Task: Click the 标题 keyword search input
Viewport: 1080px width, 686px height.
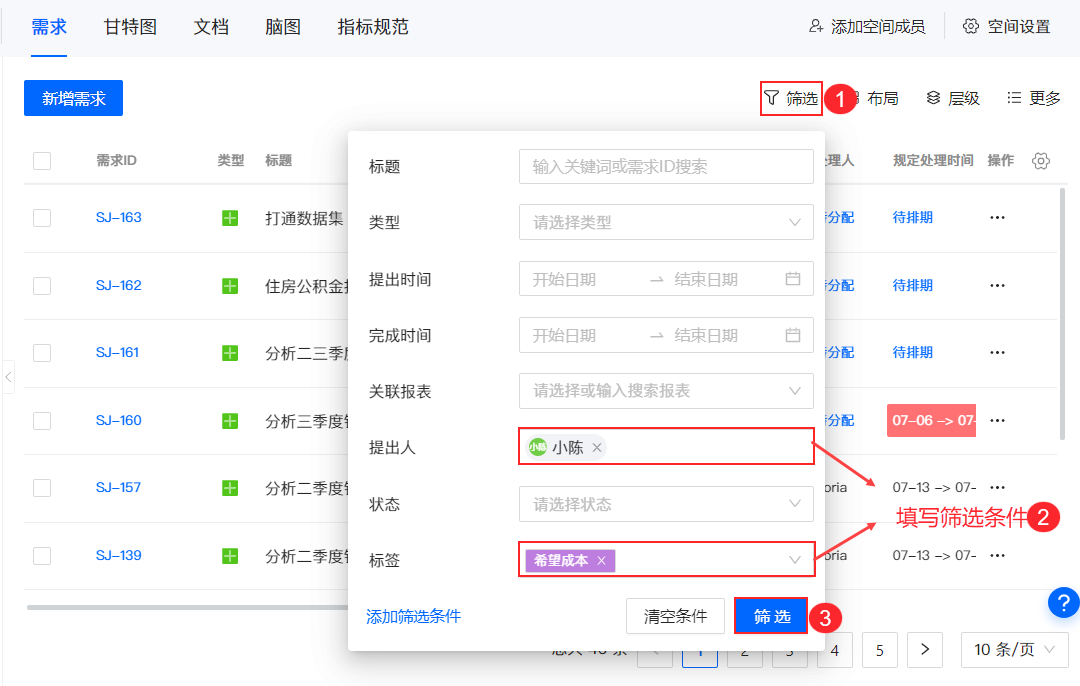Action: pos(666,166)
